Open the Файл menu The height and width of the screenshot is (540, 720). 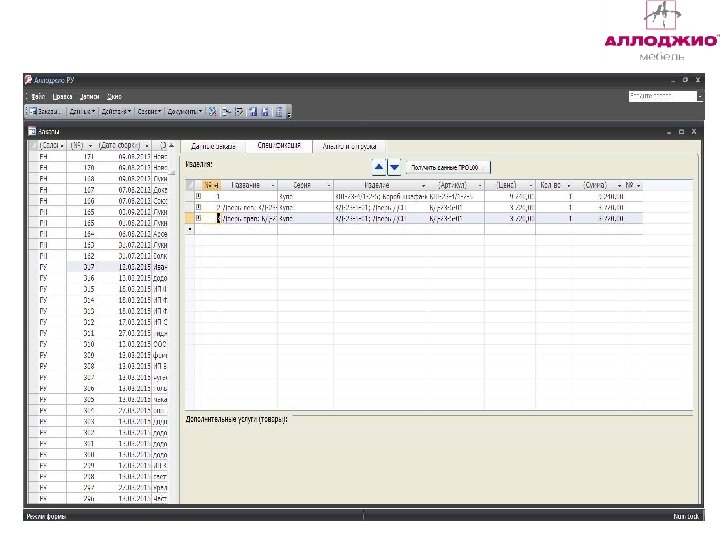[38, 96]
